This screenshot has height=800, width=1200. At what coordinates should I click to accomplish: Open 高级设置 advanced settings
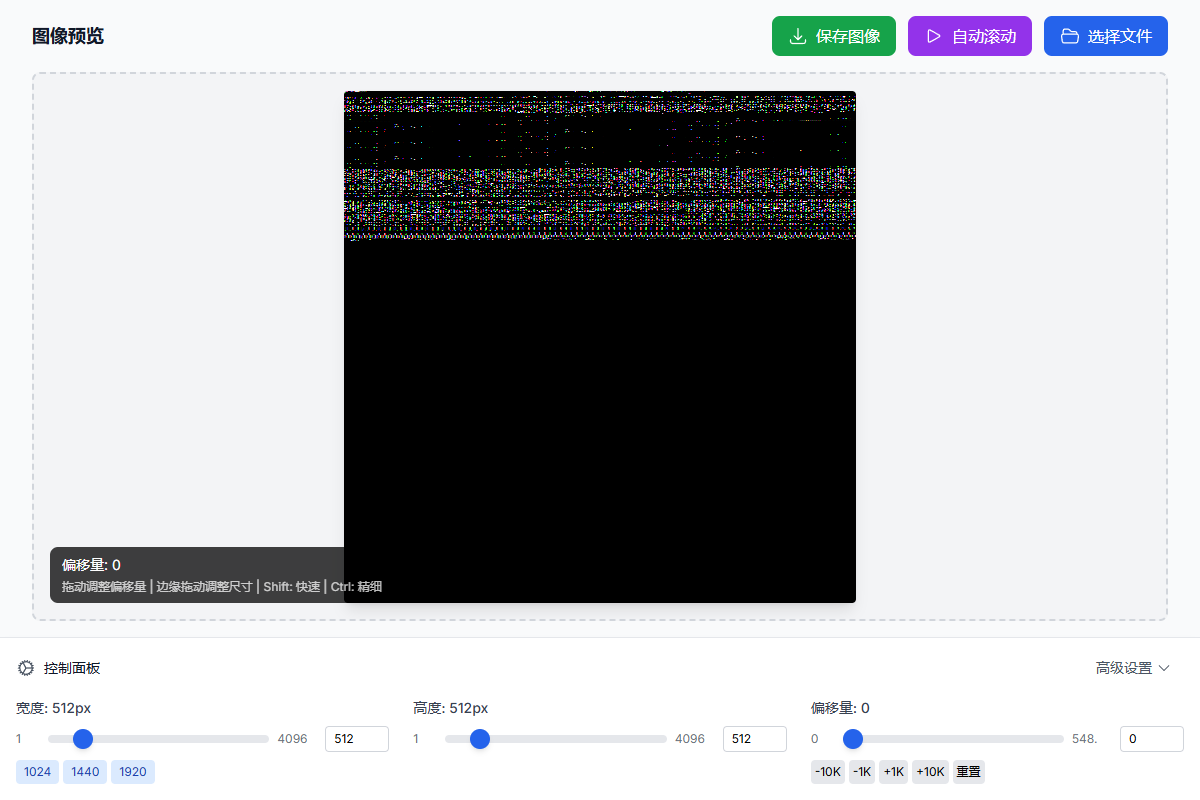point(1124,668)
